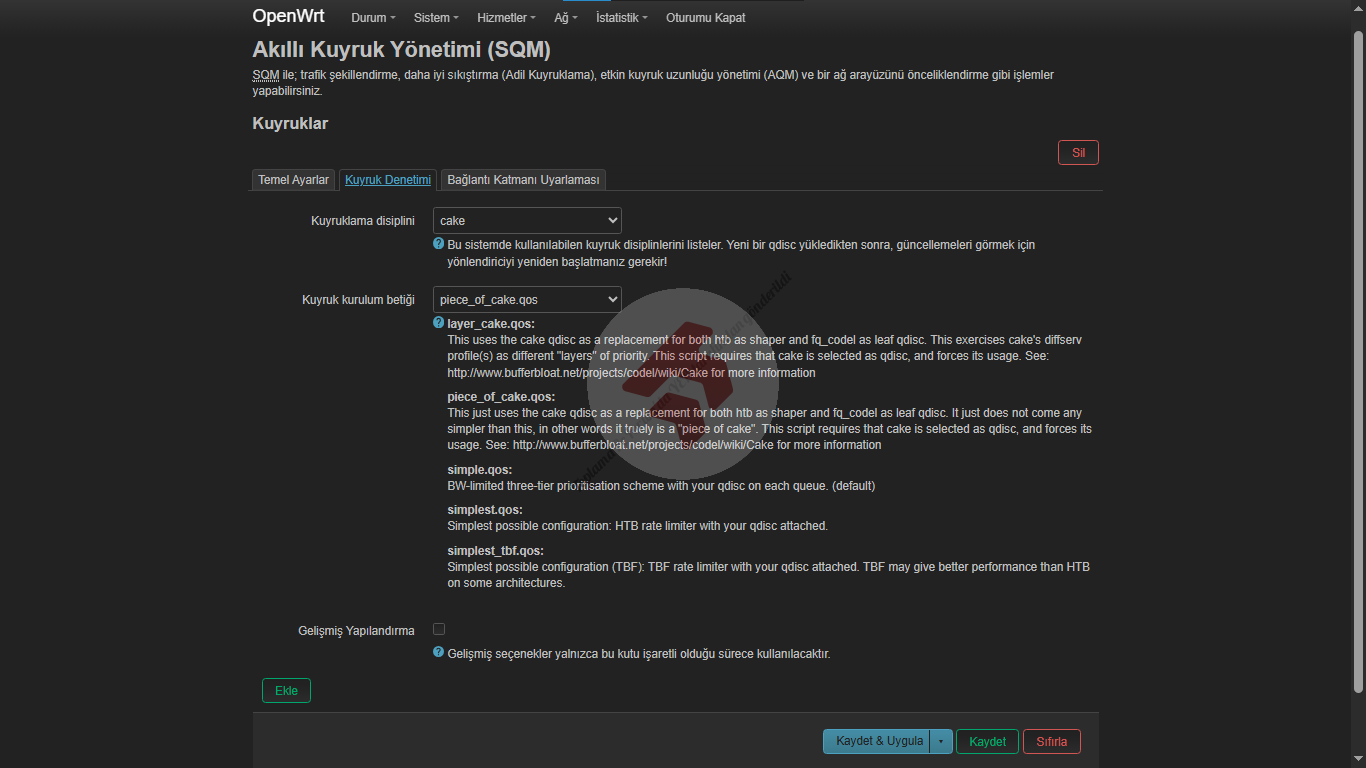Click the Kaydet & Uygula button
Viewport: 1366px width, 768px height.
pyautogui.click(x=877, y=741)
